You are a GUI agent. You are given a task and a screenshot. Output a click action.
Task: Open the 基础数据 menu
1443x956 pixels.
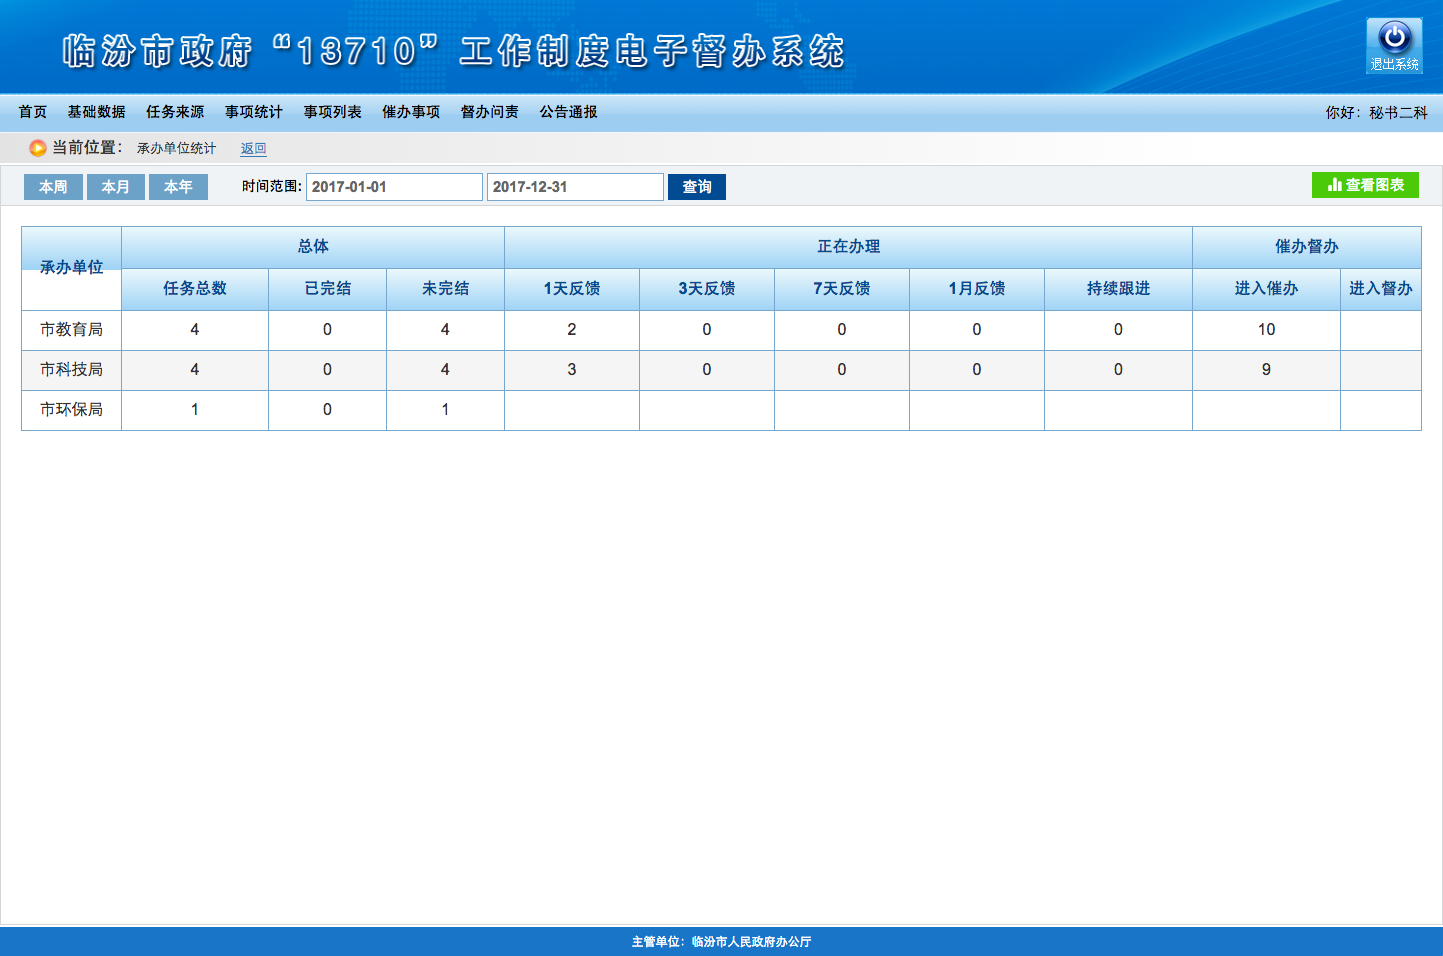coord(97,112)
